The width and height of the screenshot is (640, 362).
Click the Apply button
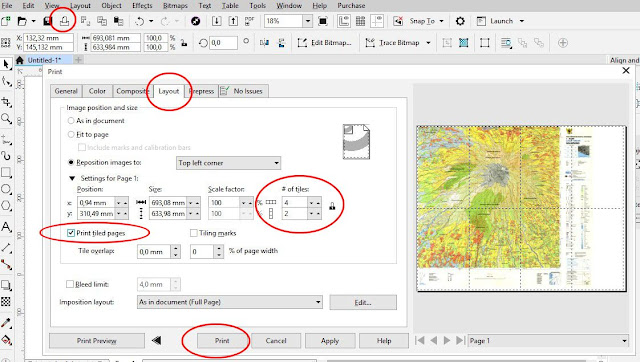tap(330, 340)
